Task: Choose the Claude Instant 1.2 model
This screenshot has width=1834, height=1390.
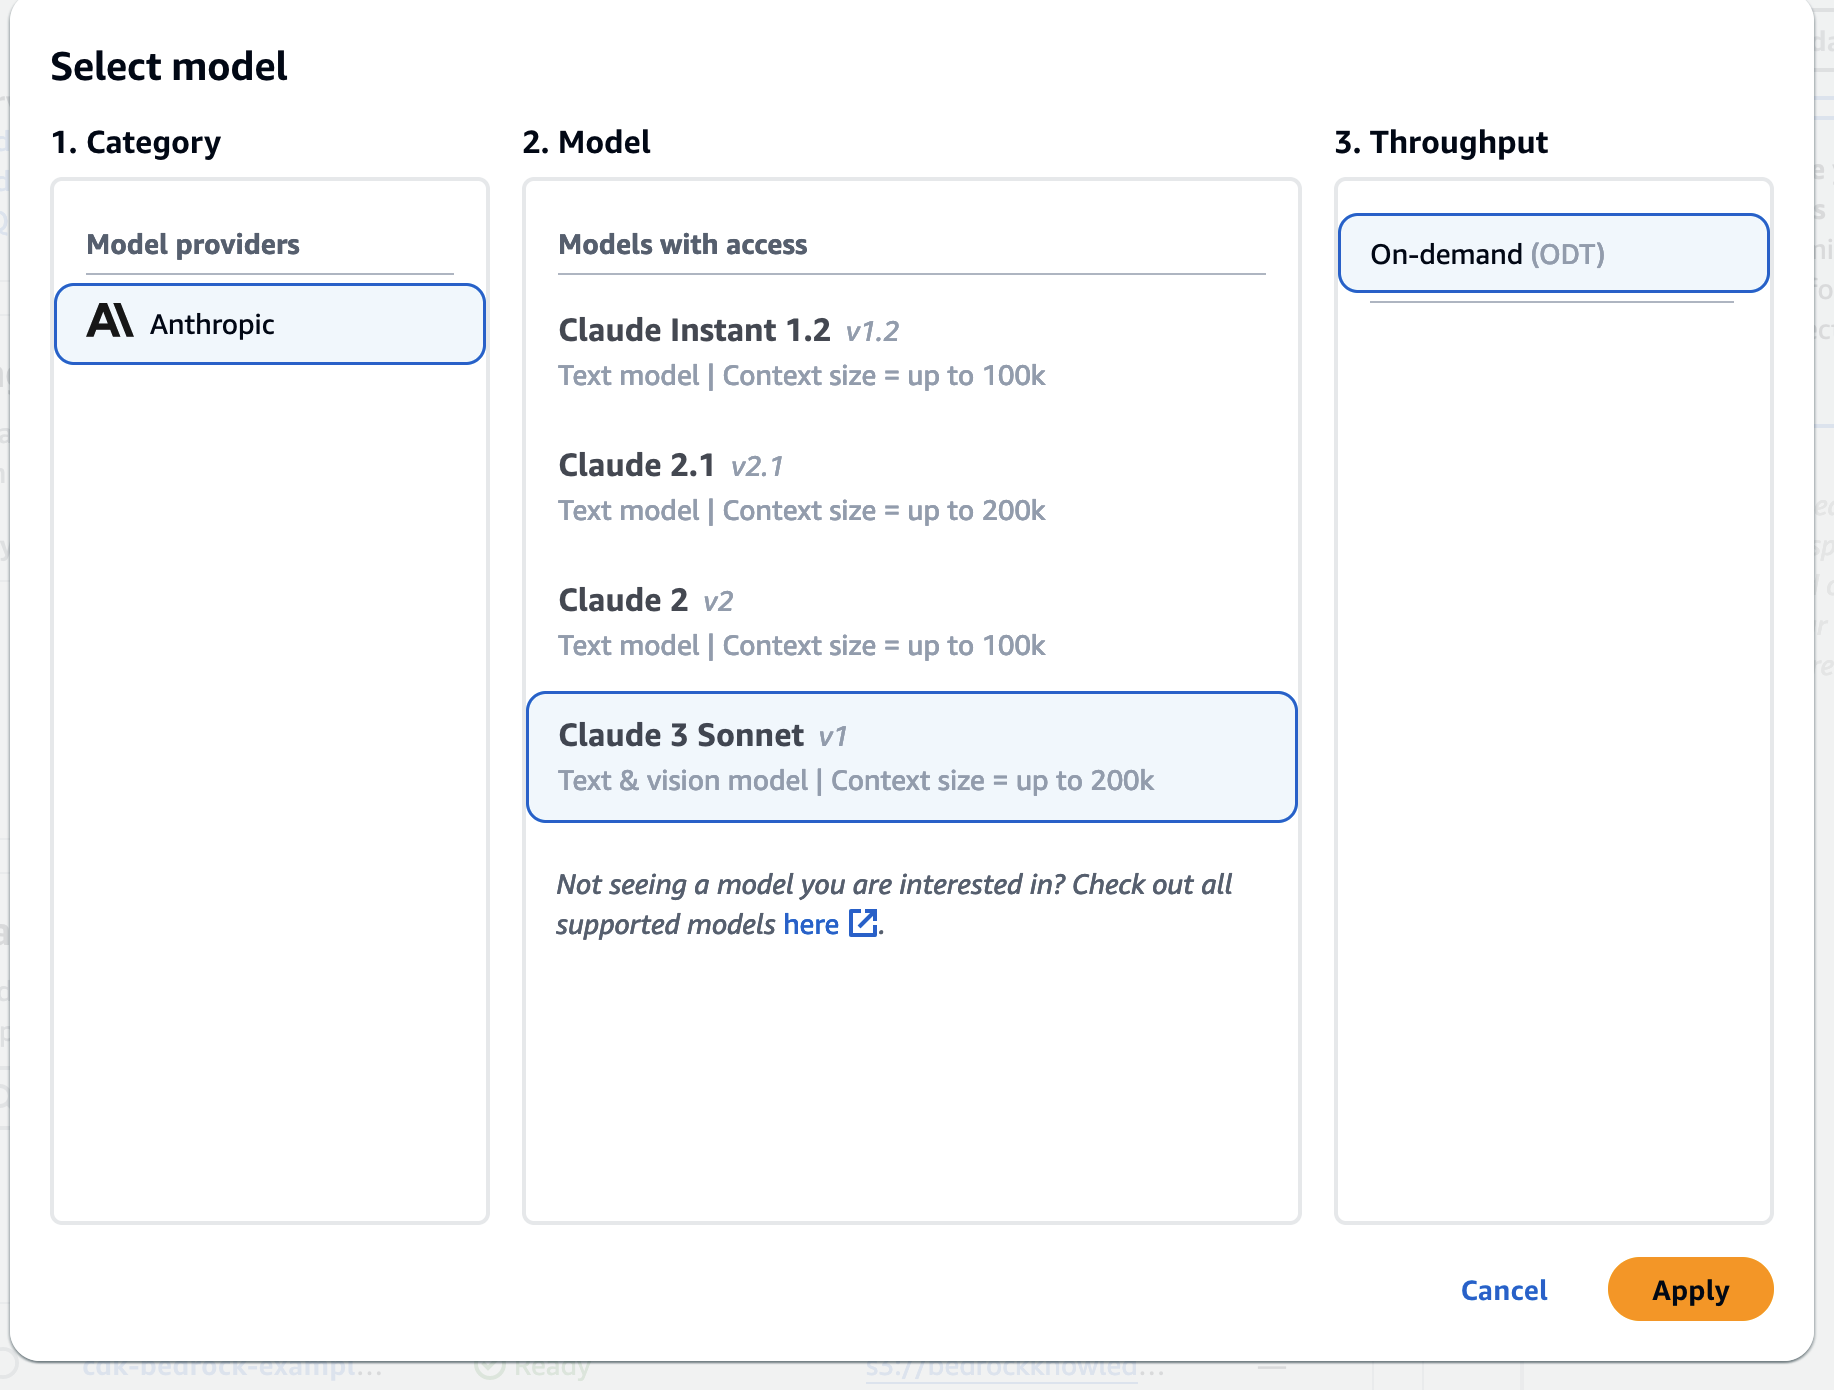Action: 800,352
